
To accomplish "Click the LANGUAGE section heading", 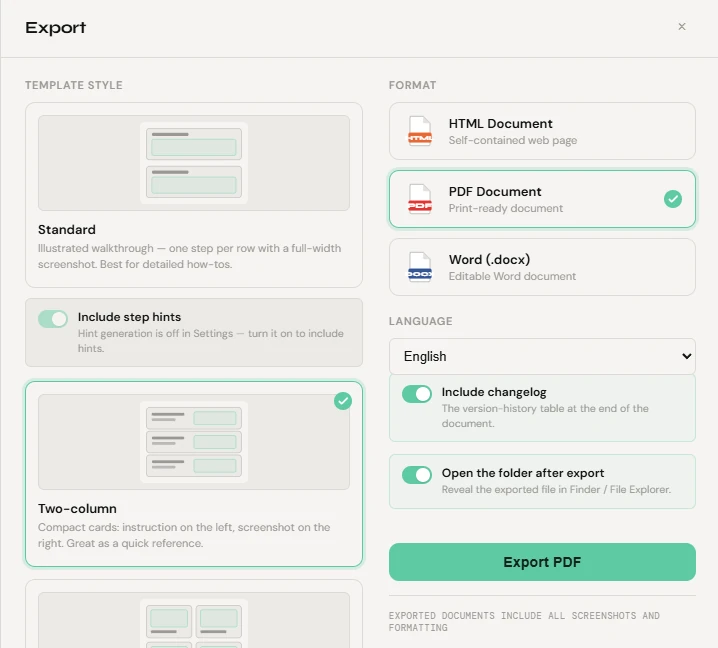I will click(420, 321).
